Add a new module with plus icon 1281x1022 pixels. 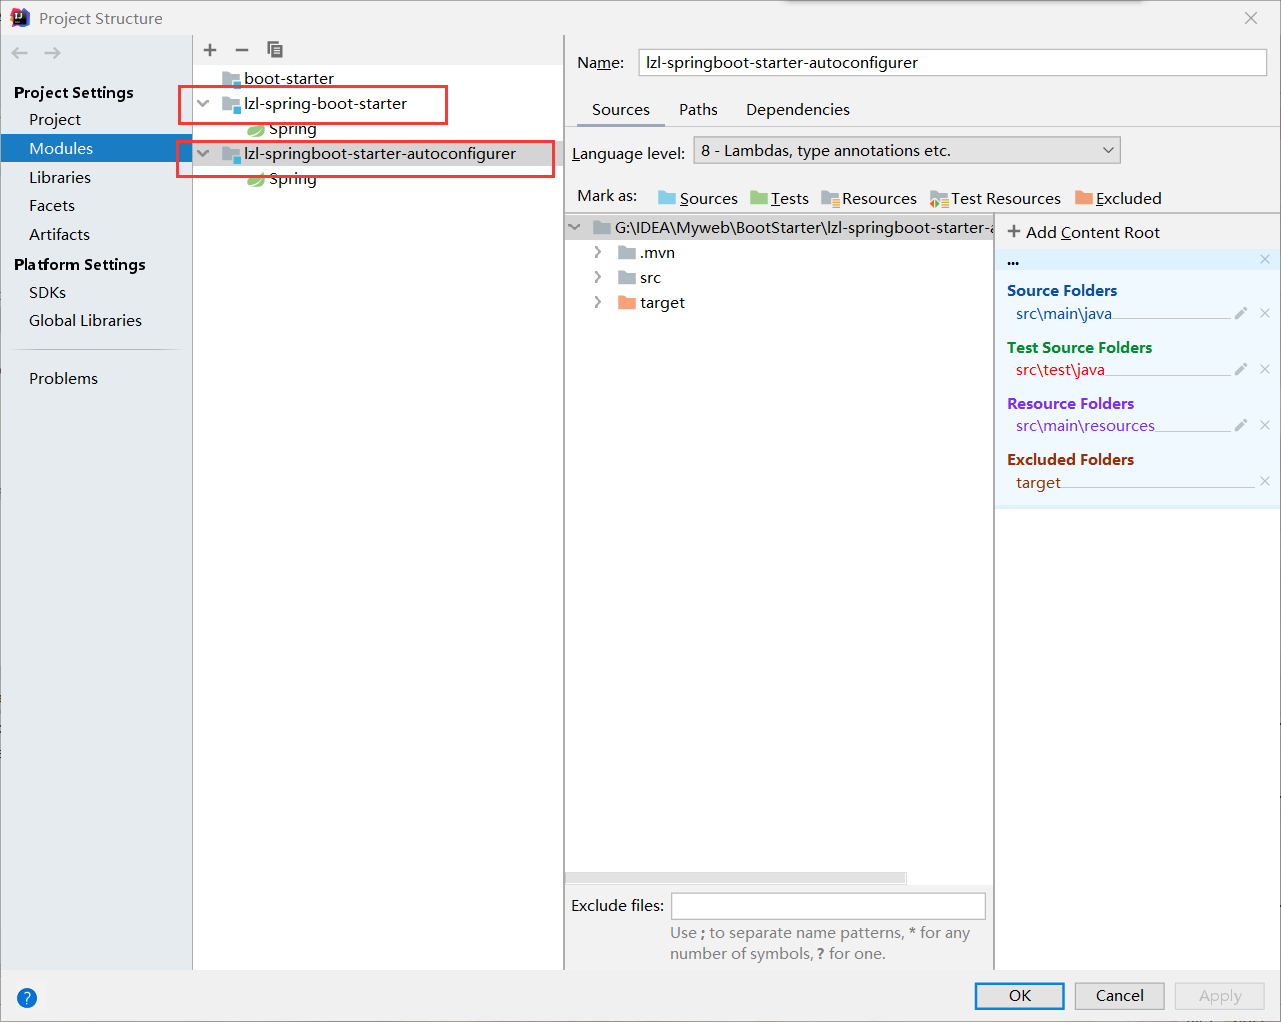(210, 50)
